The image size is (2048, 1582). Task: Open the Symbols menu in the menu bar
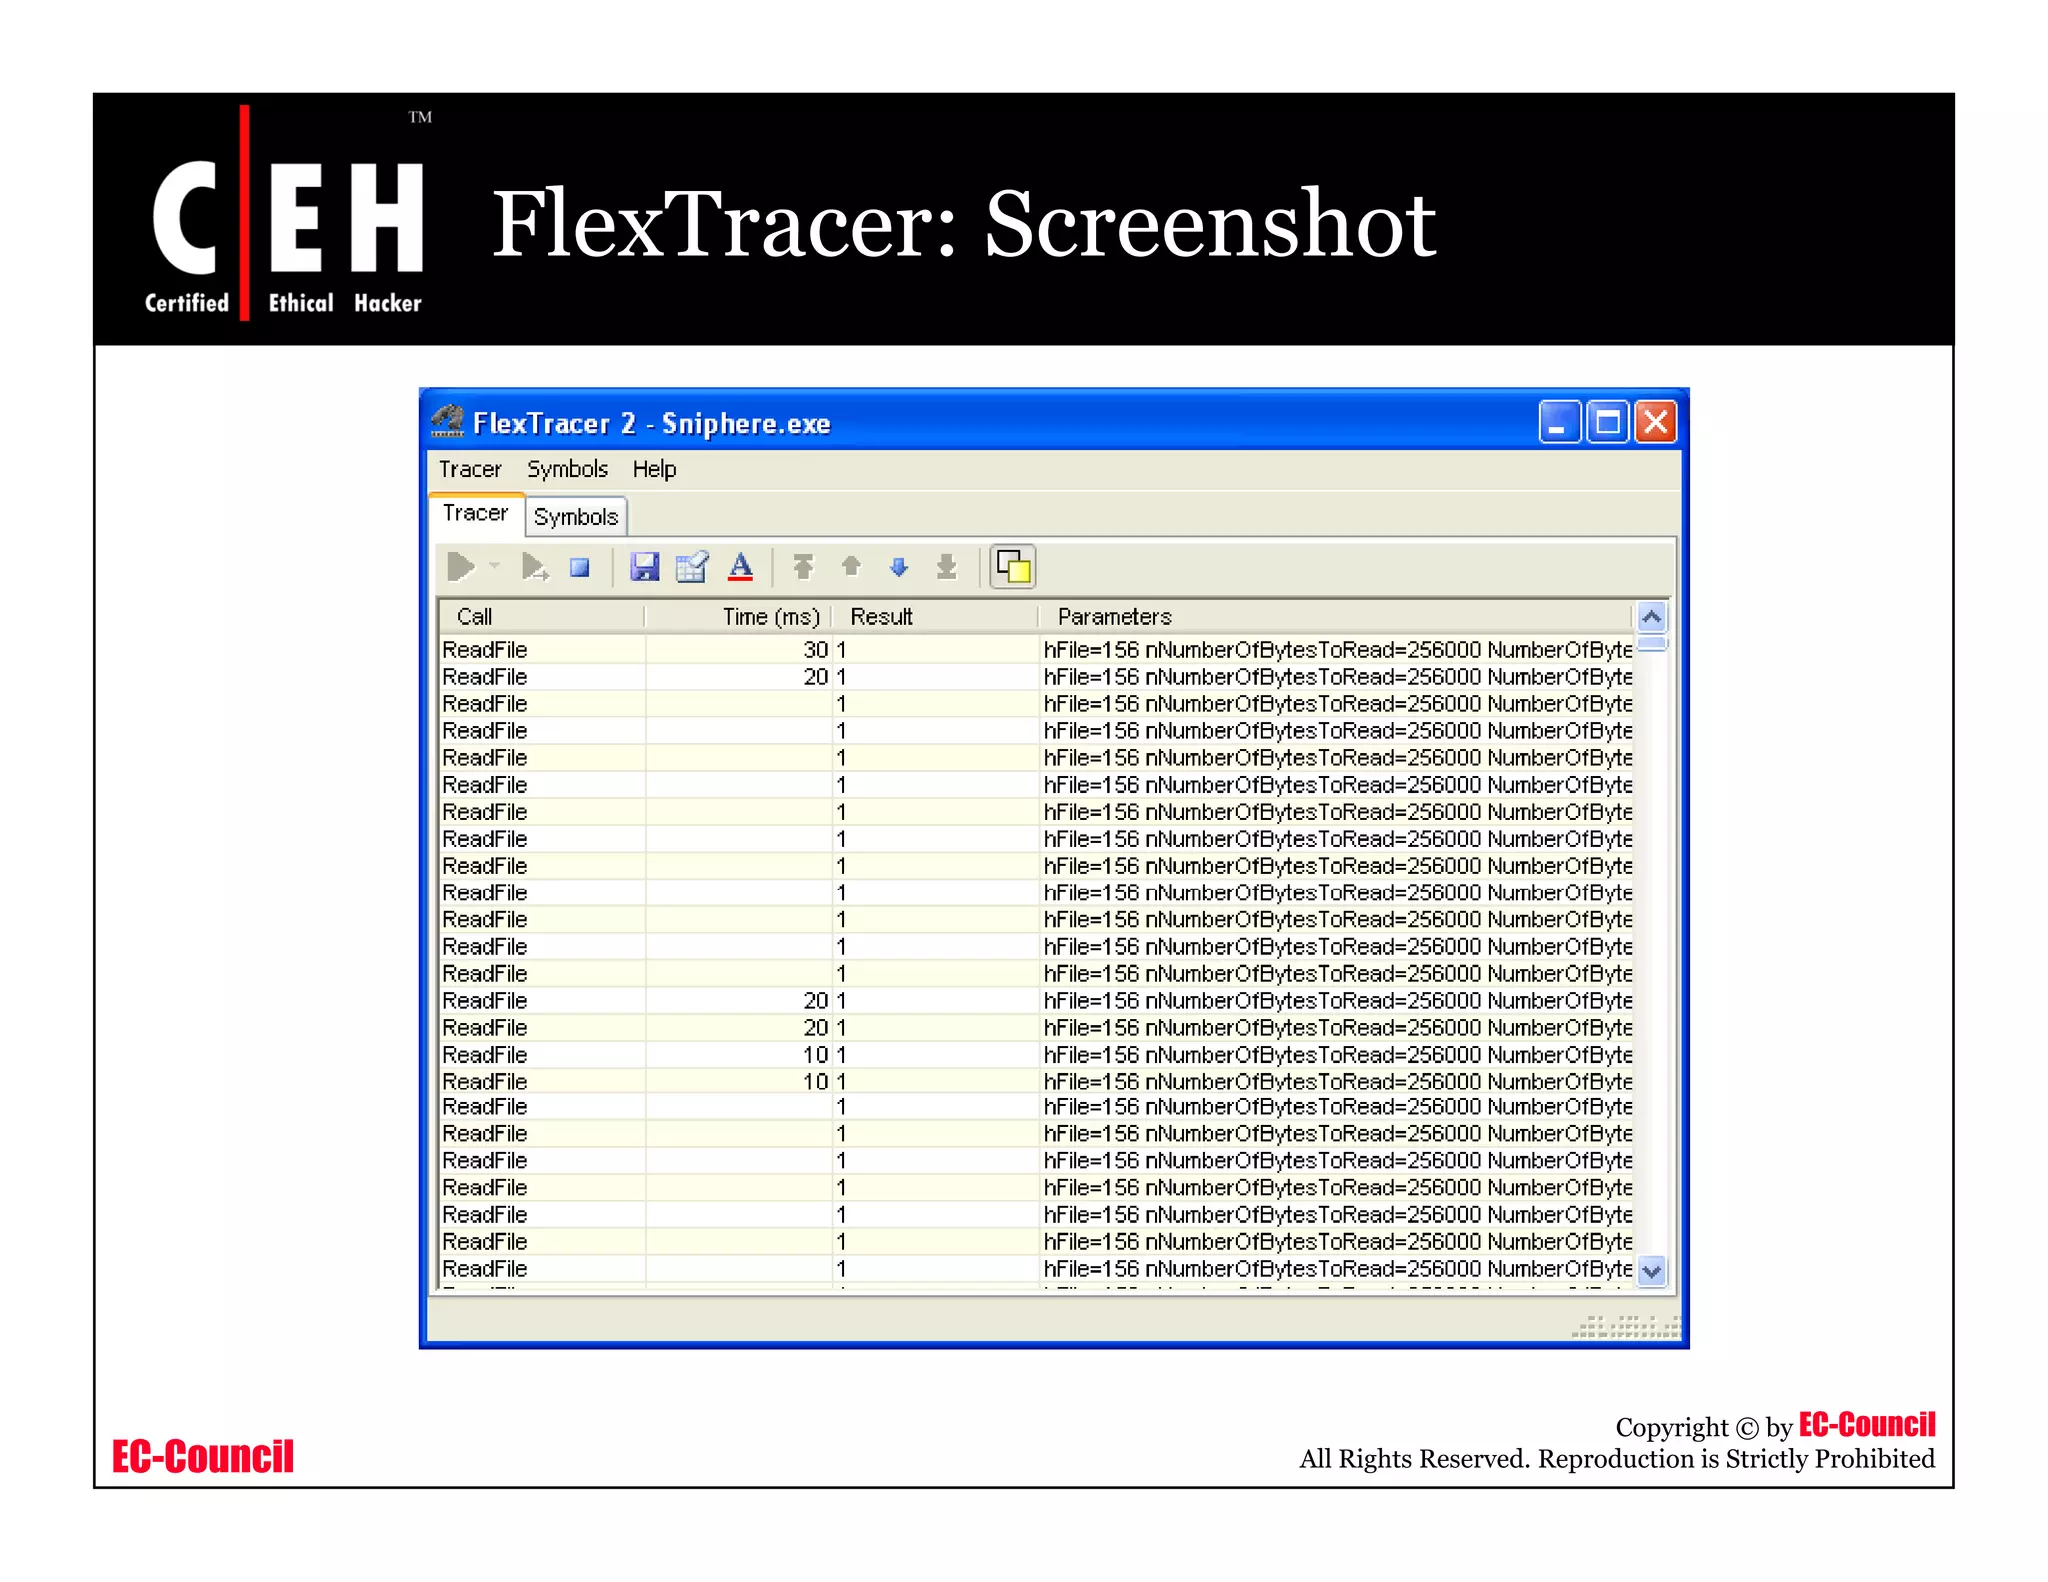tap(567, 469)
